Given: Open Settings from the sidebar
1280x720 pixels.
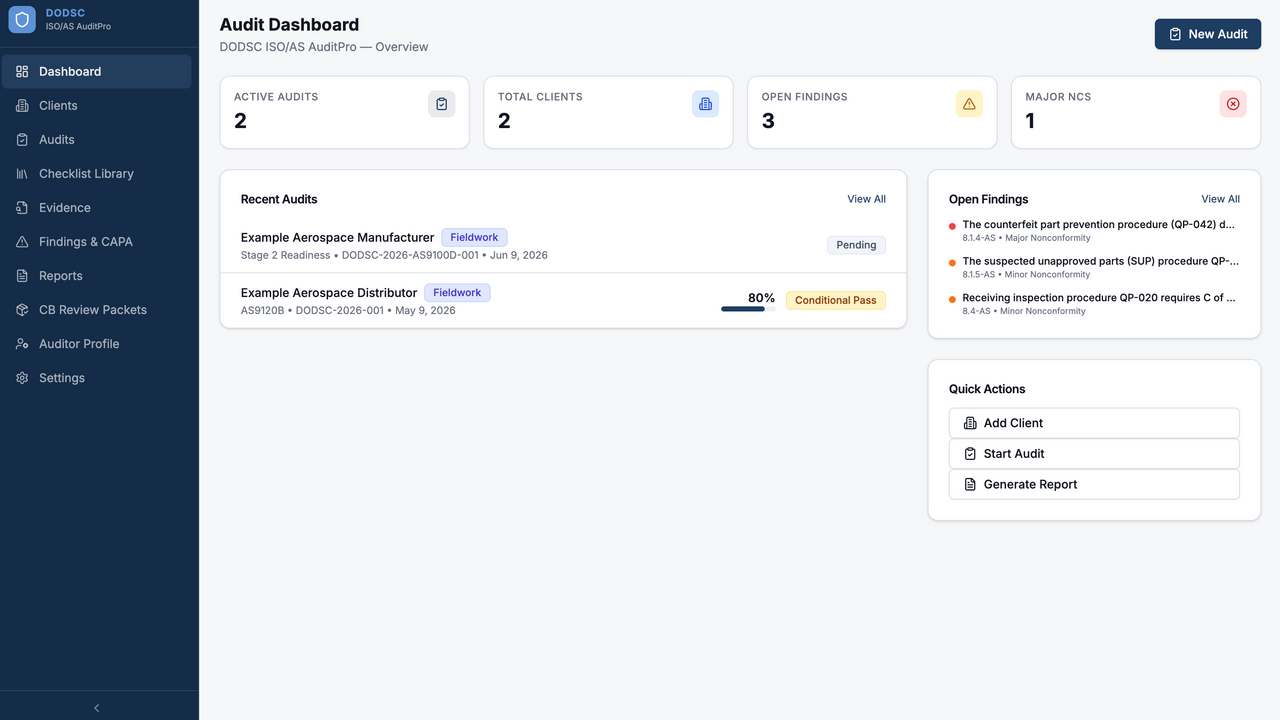Looking at the screenshot, I should click(97, 378).
